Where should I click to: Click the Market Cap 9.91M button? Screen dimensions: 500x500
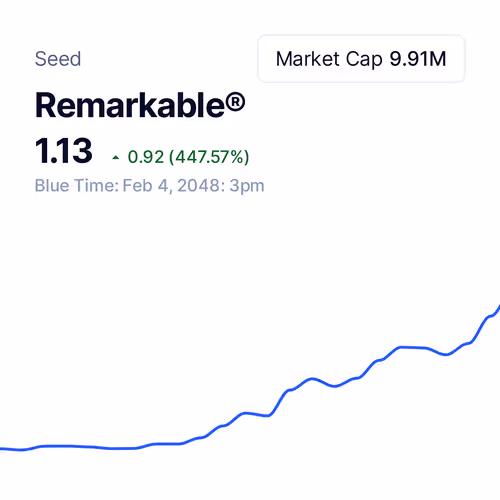coord(361,59)
